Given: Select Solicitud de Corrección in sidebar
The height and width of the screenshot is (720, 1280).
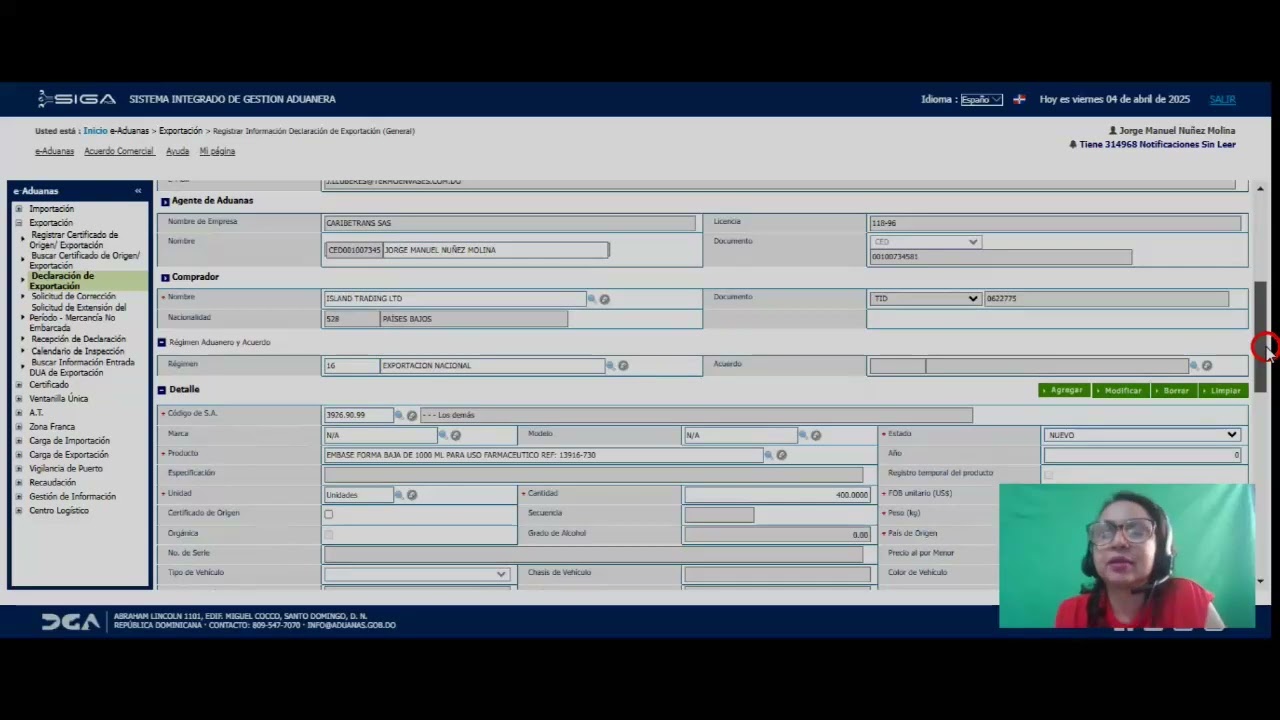Looking at the screenshot, I should coord(73,297).
